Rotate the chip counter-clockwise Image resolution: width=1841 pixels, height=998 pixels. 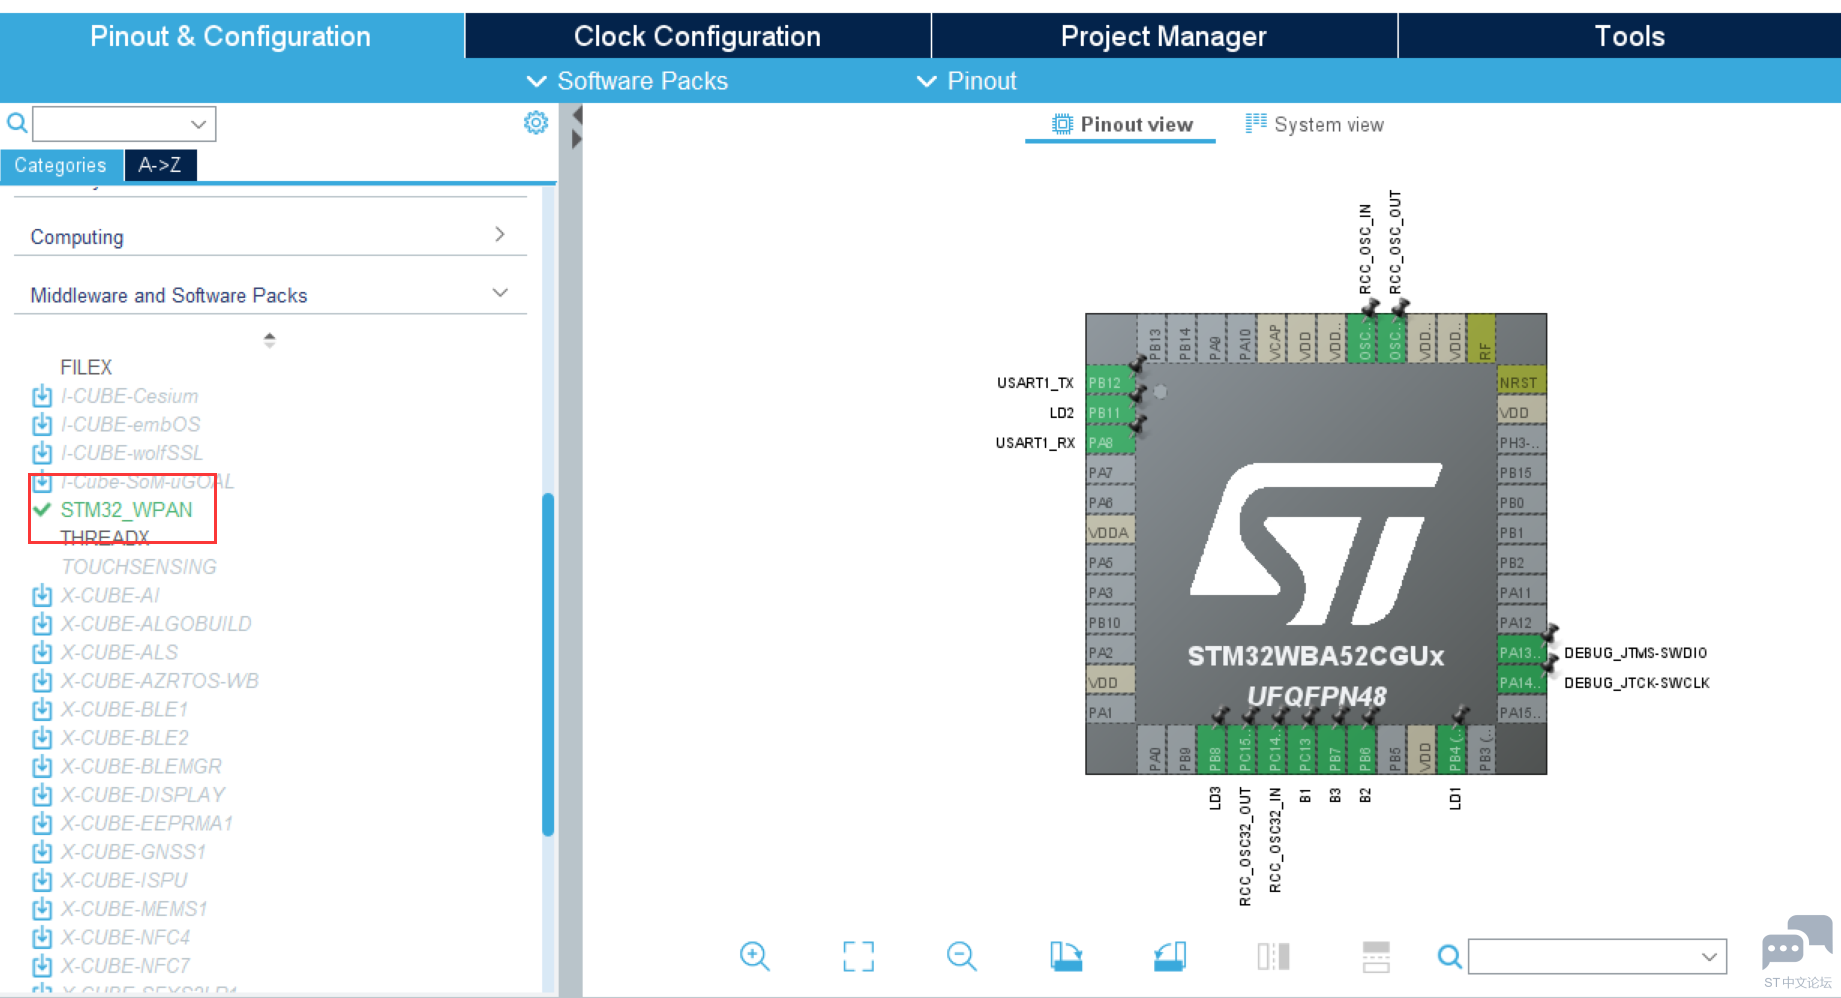click(1170, 956)
